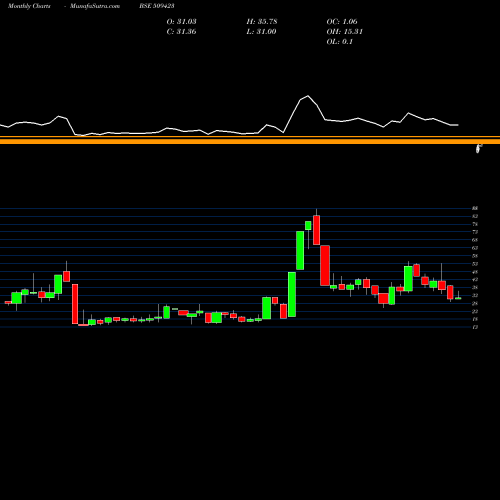This screenshot has height=500, width=500.
Task: Select the 'OL: 0.1' reading
Action: [339, 41]
